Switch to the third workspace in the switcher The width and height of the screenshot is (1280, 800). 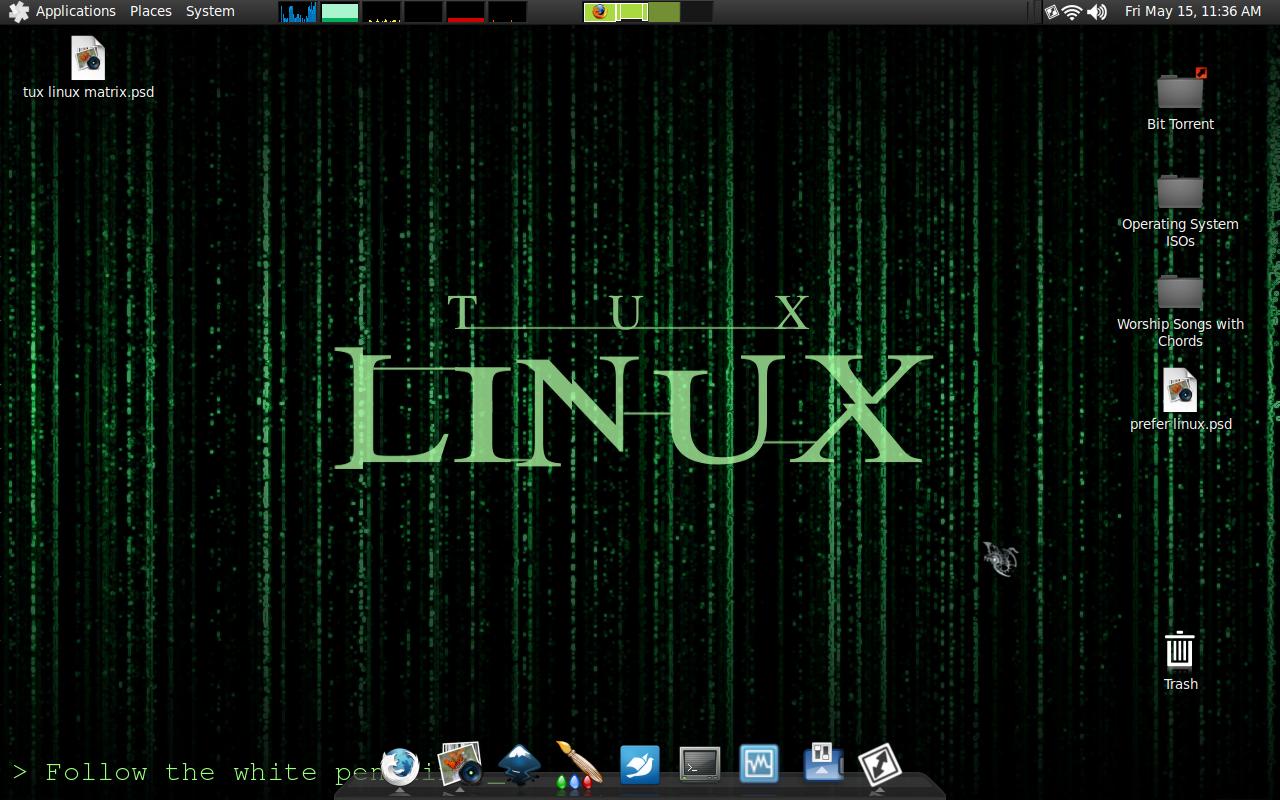(x=664, y=12)
